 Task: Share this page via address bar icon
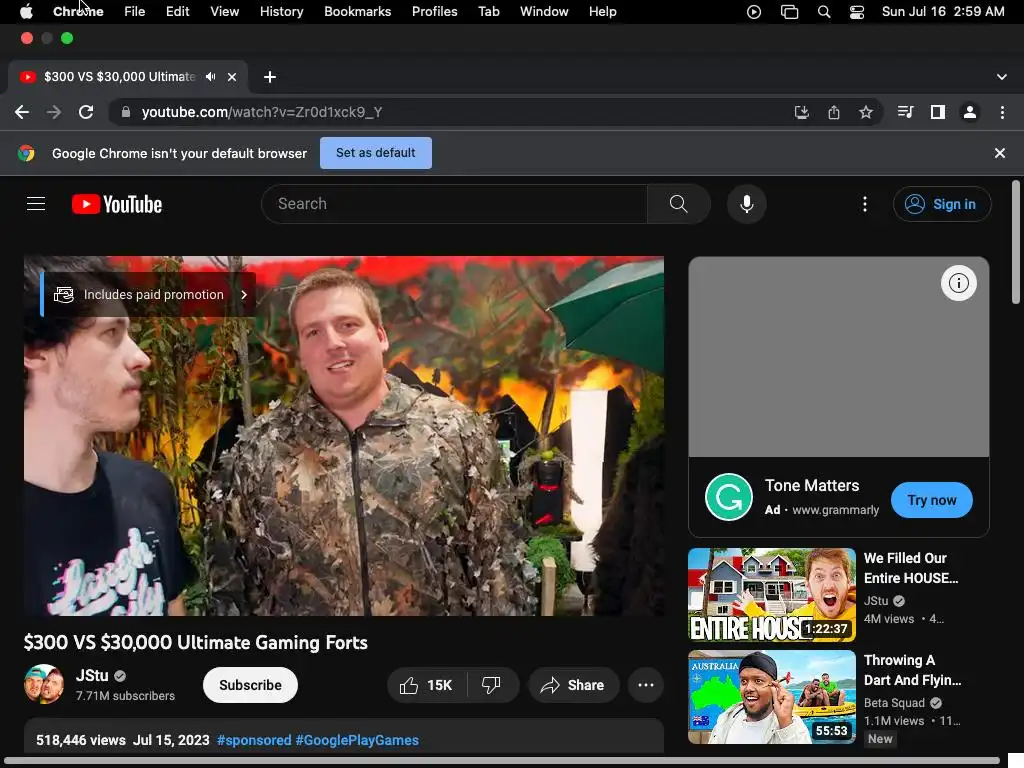click(x=833, y=112)
